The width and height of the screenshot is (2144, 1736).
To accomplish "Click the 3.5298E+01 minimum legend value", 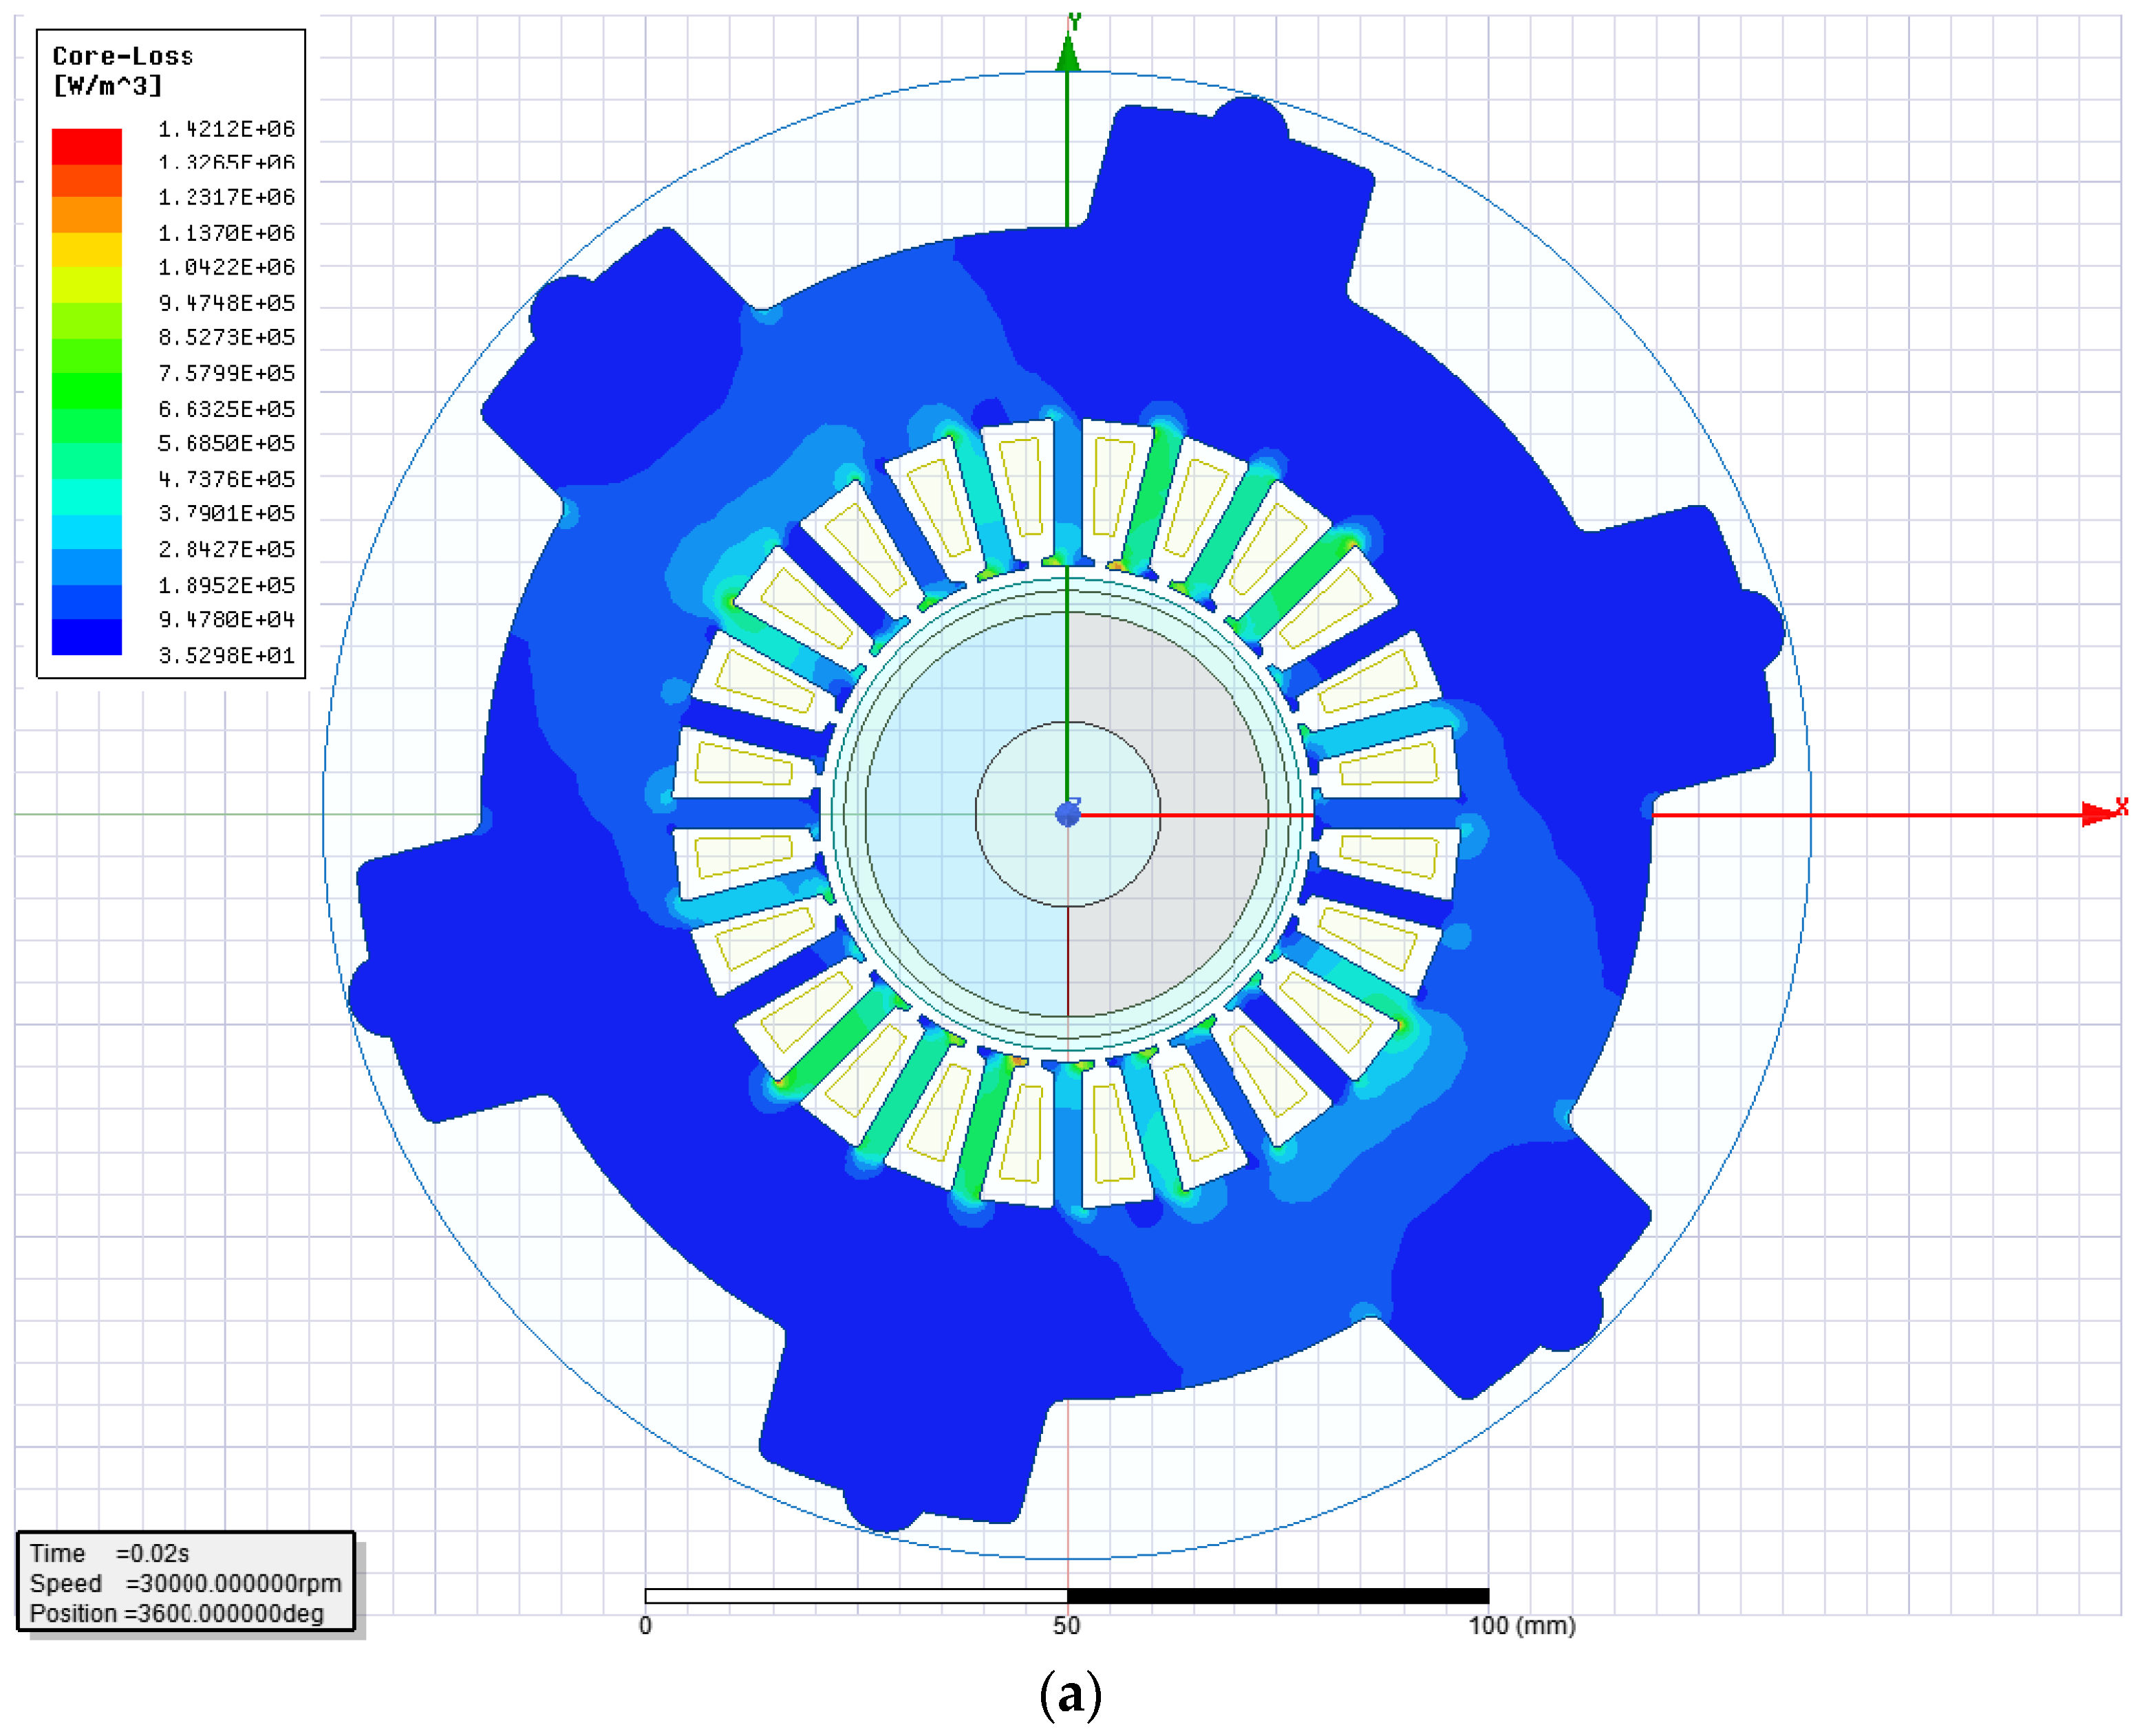I will pyautogui.click(x=226, y=656).
